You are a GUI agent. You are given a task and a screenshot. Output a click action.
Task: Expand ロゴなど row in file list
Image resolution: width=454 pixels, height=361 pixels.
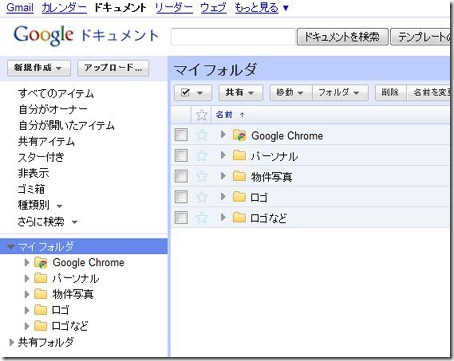click(x=223, y=217)
